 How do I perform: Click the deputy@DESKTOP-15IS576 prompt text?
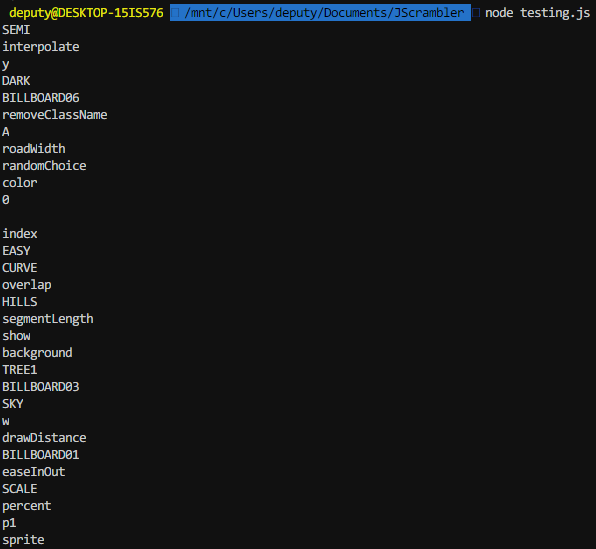86,13
